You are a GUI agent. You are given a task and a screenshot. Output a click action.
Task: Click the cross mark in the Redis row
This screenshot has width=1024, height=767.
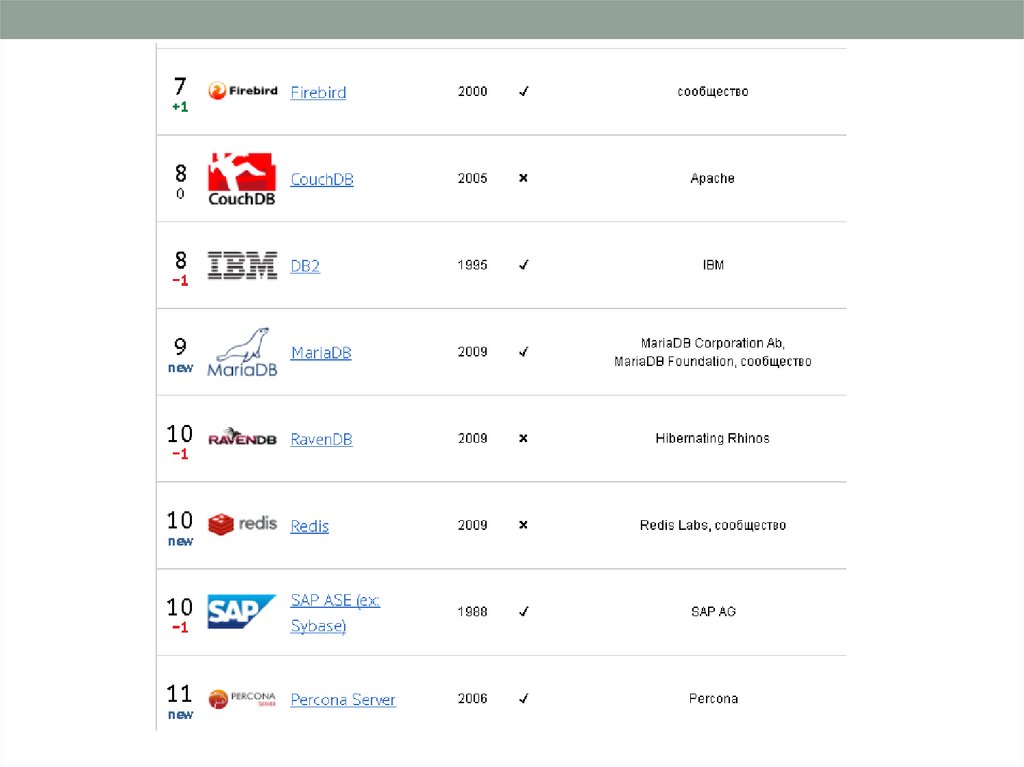click(x=523, y=525)
